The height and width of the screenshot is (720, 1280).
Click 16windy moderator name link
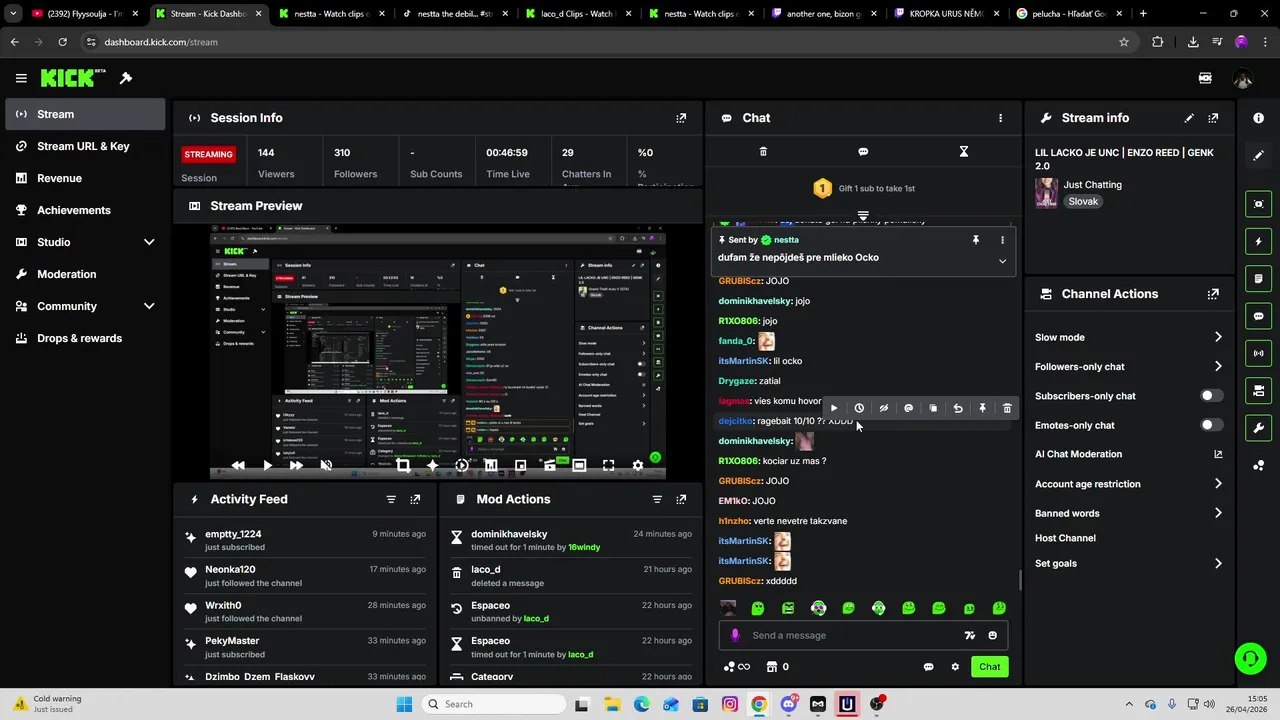pyautogui.click(x=584, y=547)
